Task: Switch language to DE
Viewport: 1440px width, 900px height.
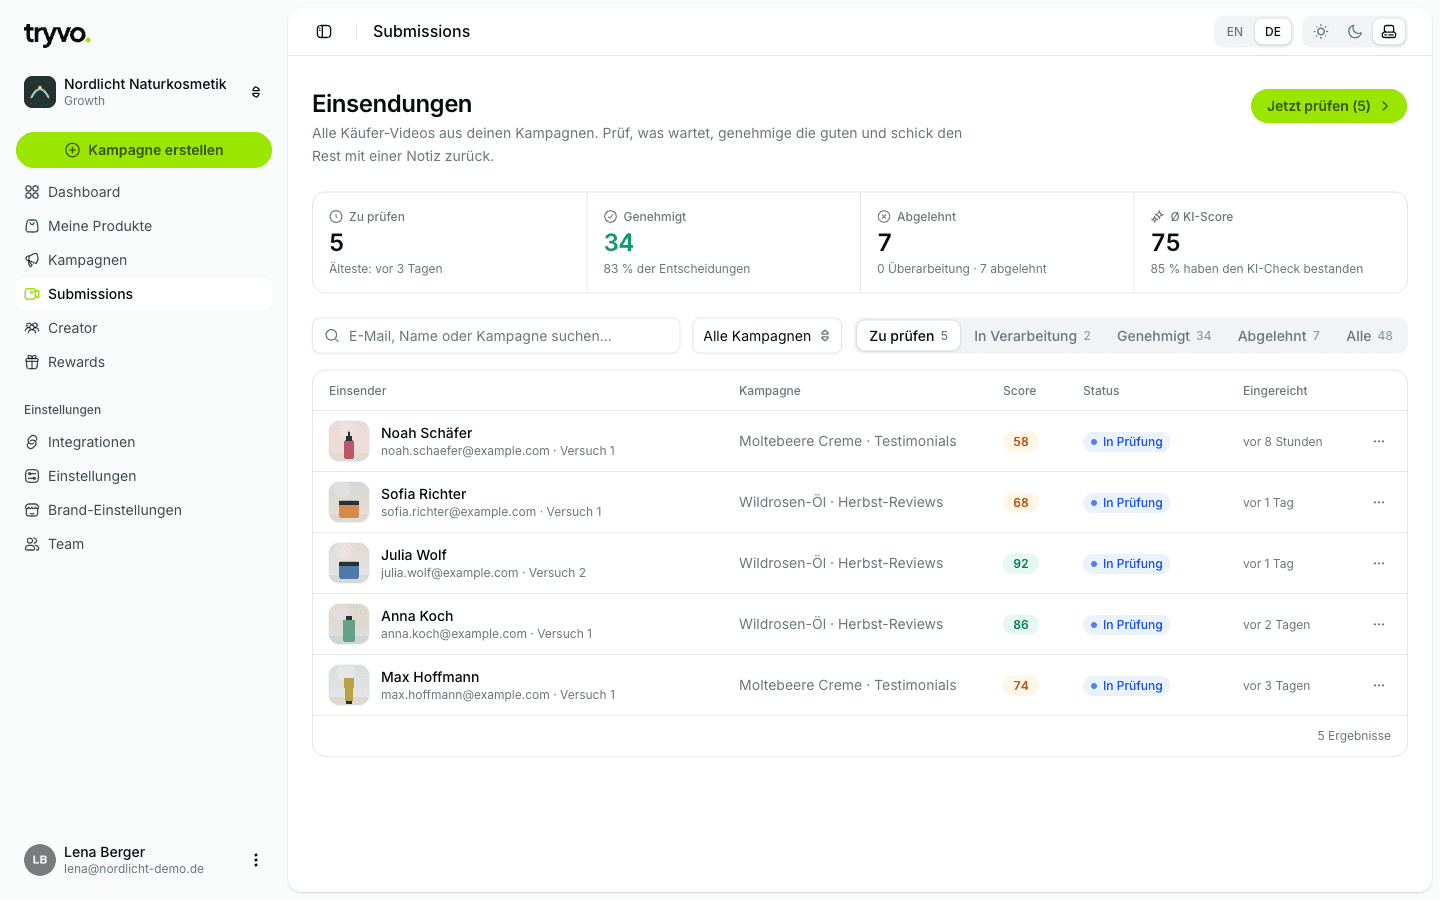Action: pos(1273,32)
